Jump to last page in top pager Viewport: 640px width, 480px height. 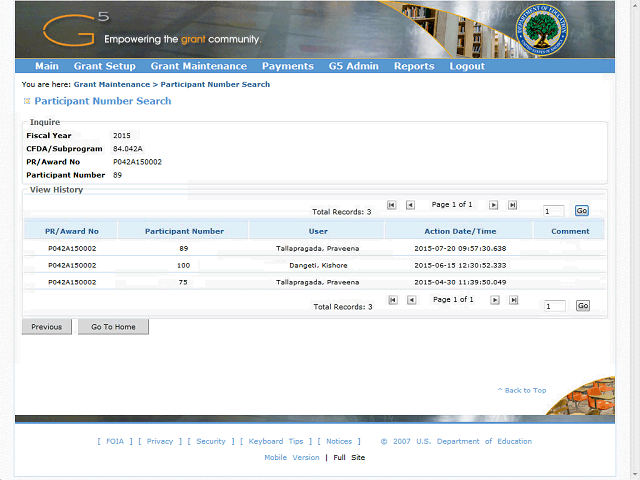513,205
